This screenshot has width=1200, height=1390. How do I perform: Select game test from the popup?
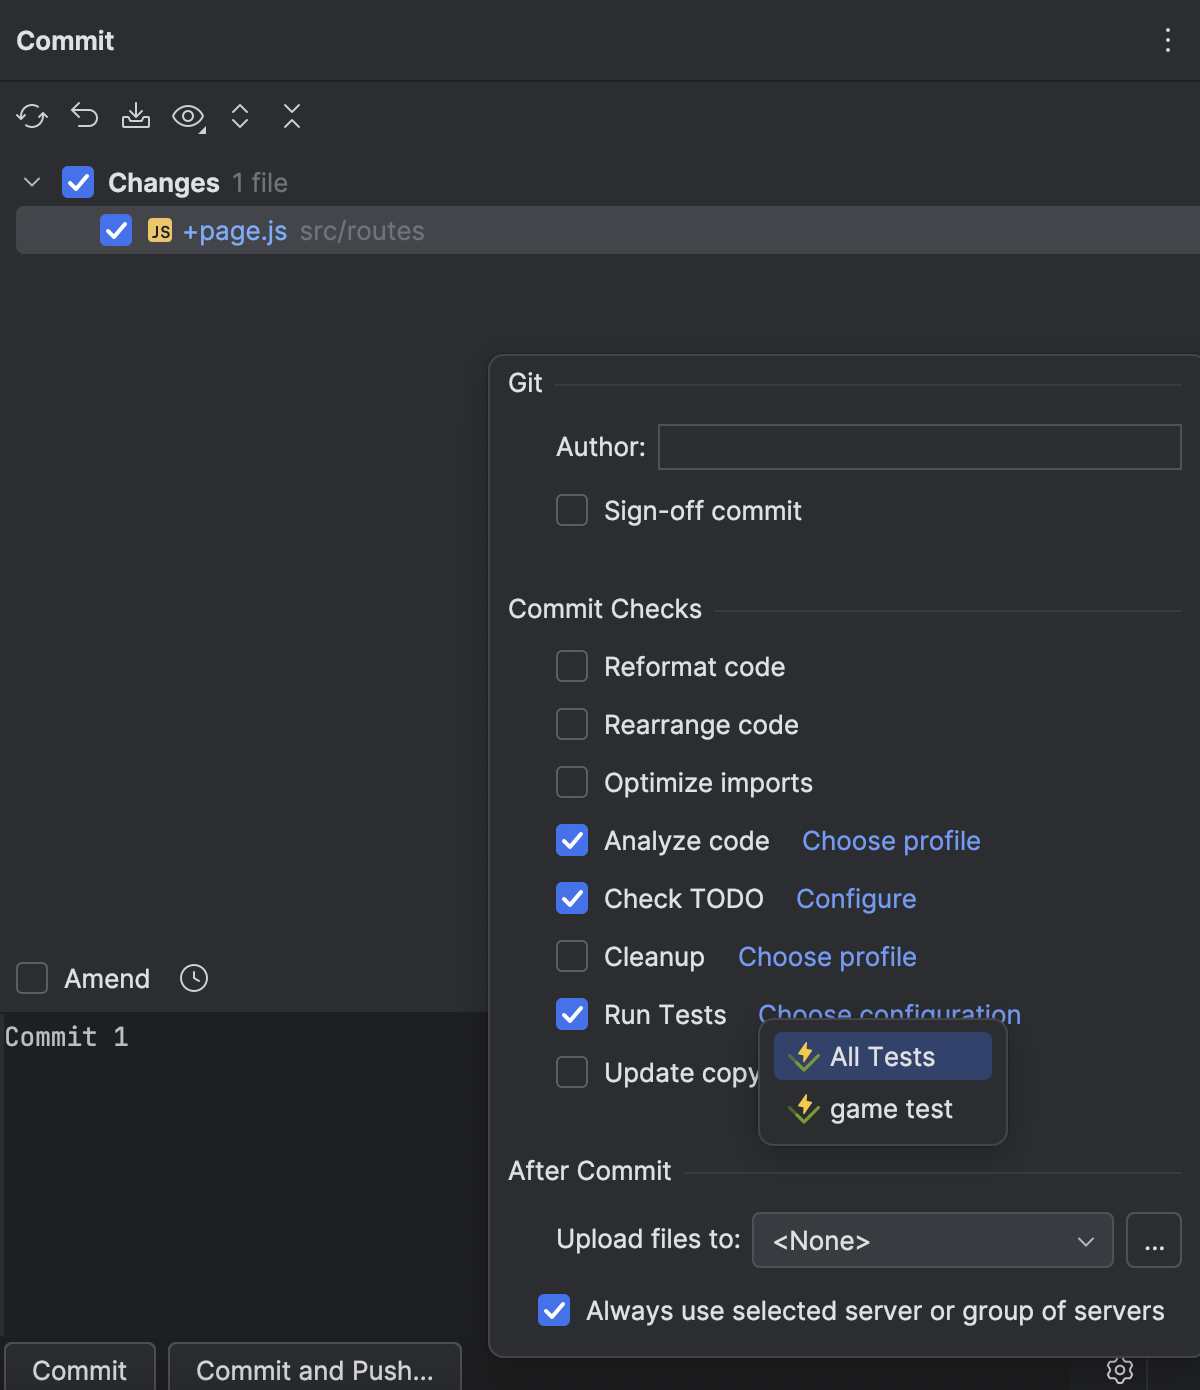click(890, 1109)
